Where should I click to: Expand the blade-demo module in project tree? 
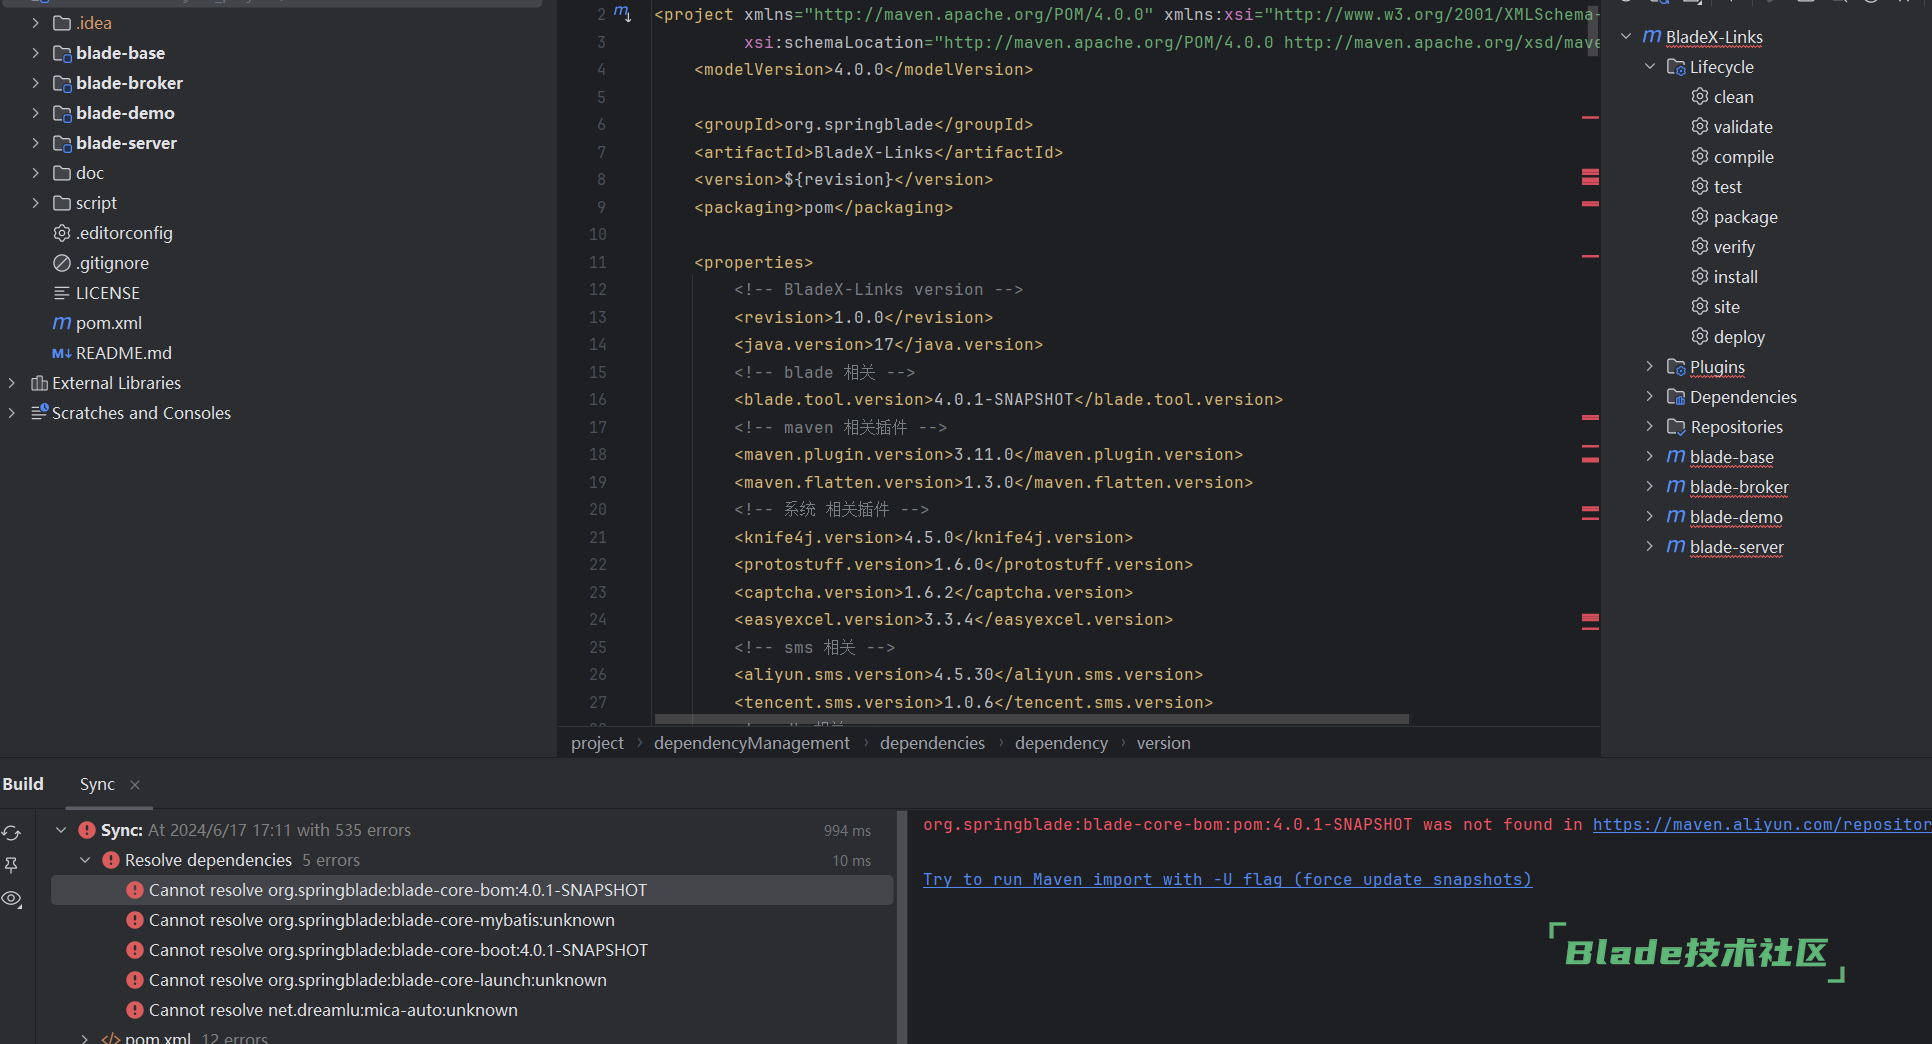(x=35, y=113)
